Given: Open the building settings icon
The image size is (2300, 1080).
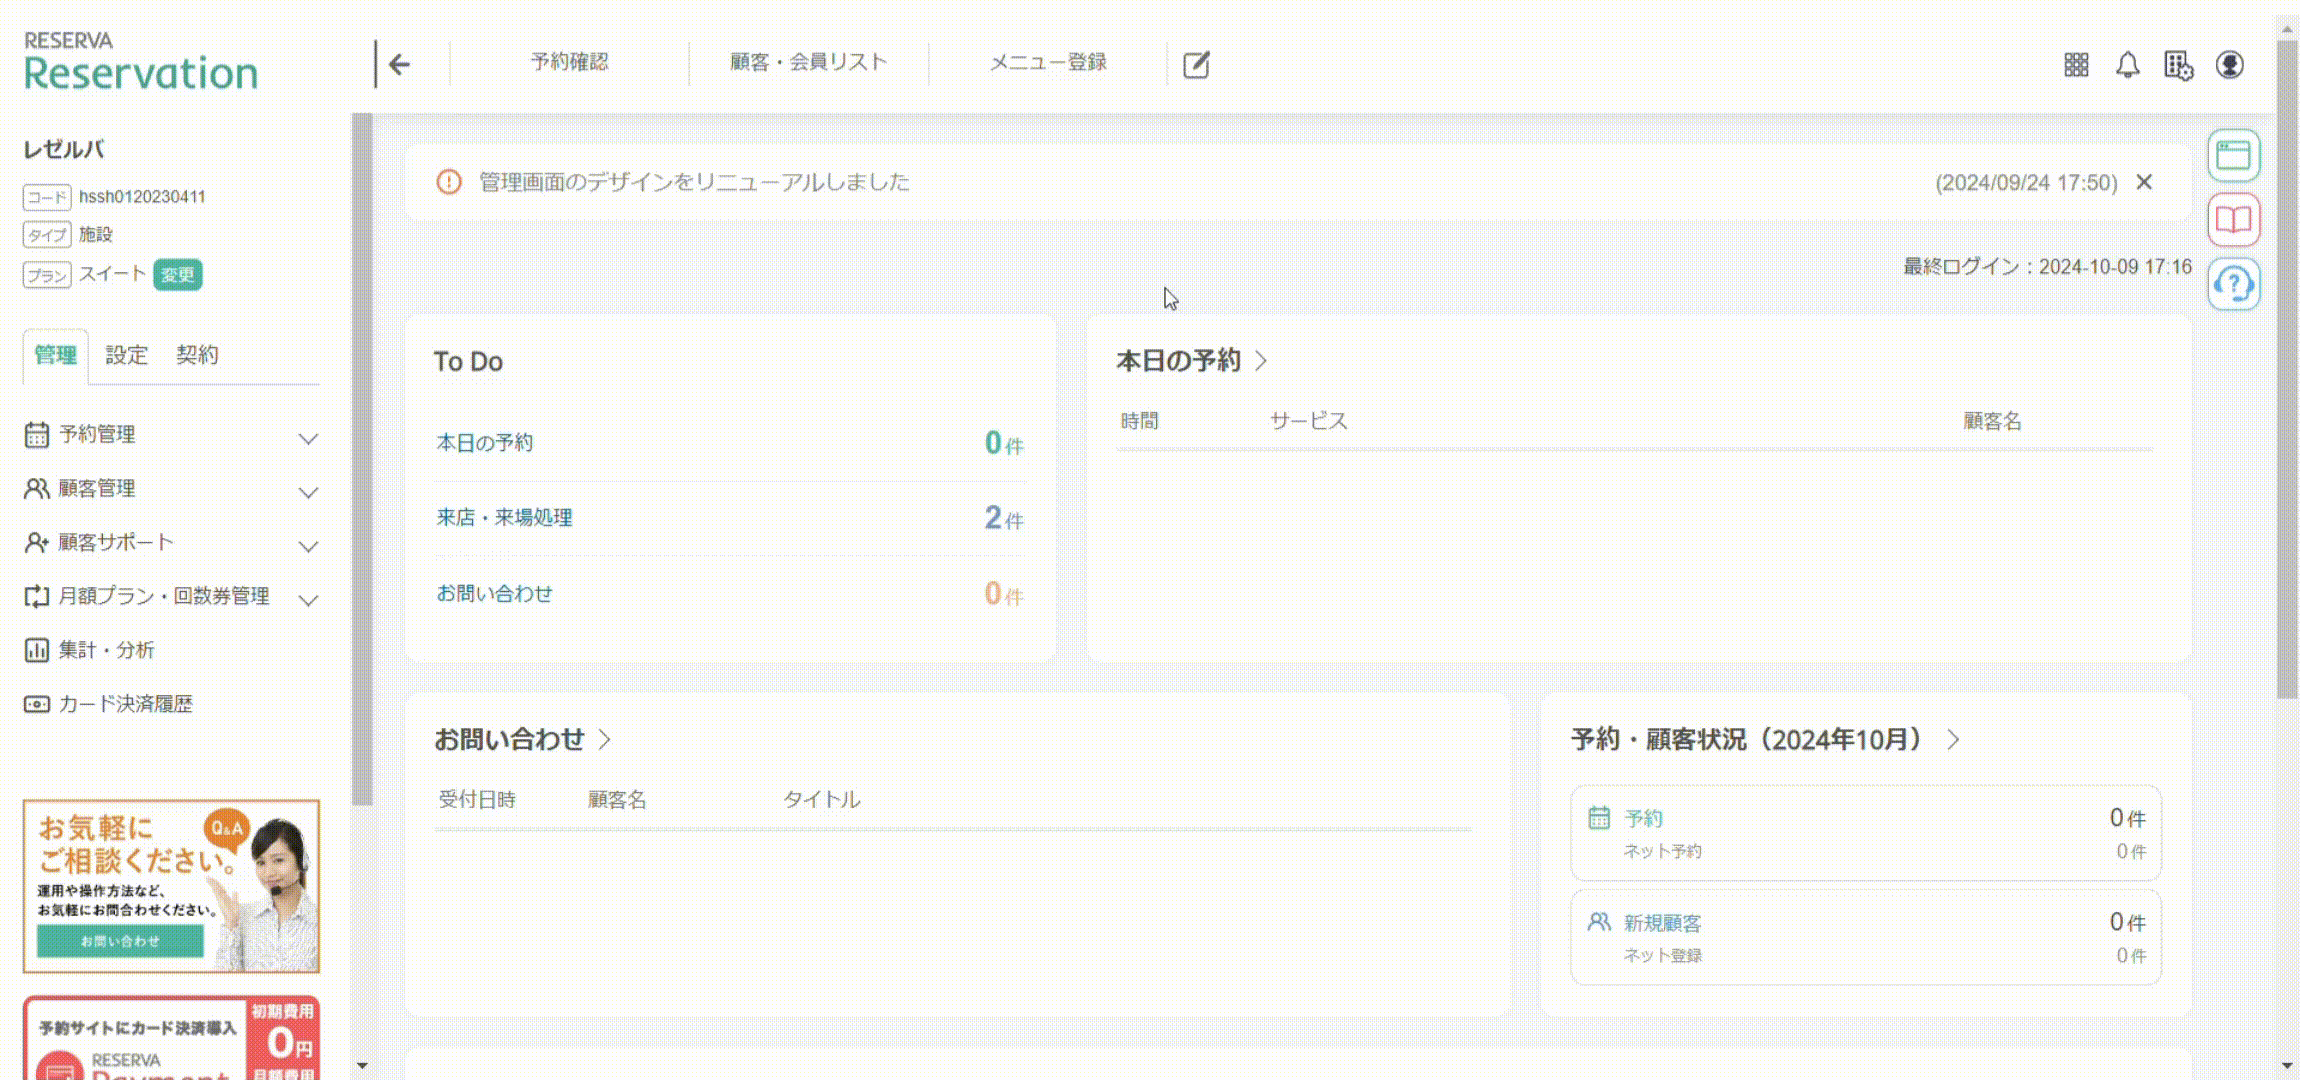Looking at the screenshot, I should [x=2178, y=65].
